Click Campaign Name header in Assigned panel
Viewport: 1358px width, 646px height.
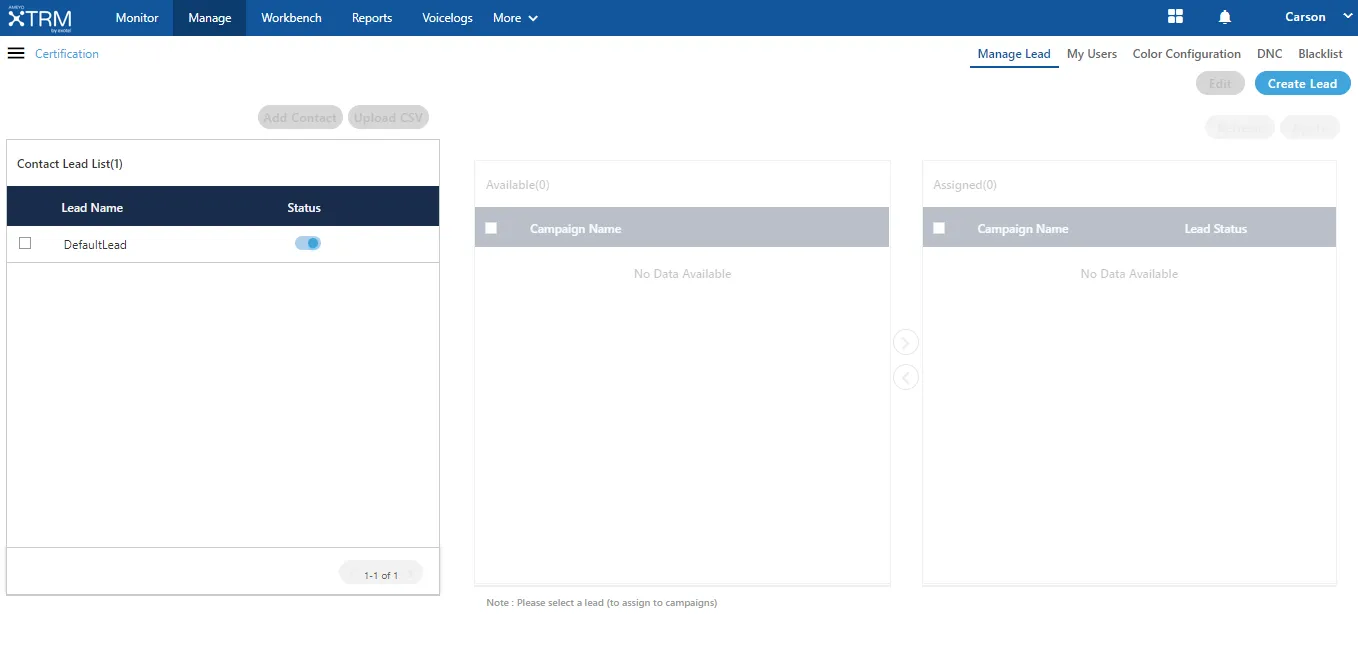tap(1022, 229)
